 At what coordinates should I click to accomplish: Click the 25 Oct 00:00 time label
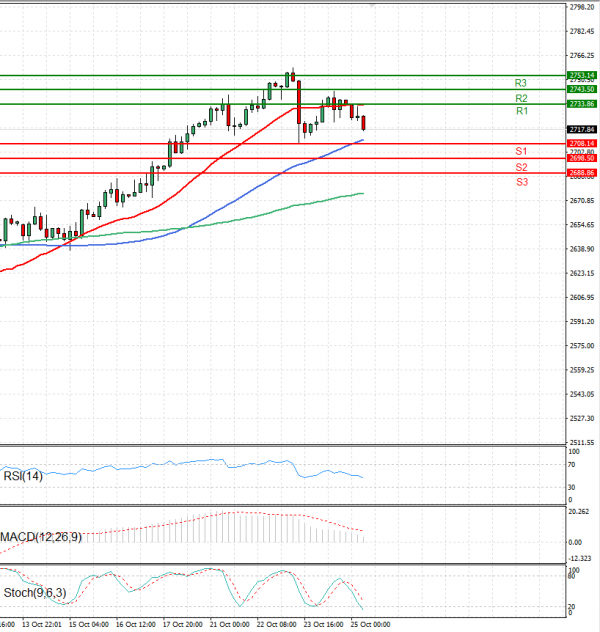[x=370, y=624]
